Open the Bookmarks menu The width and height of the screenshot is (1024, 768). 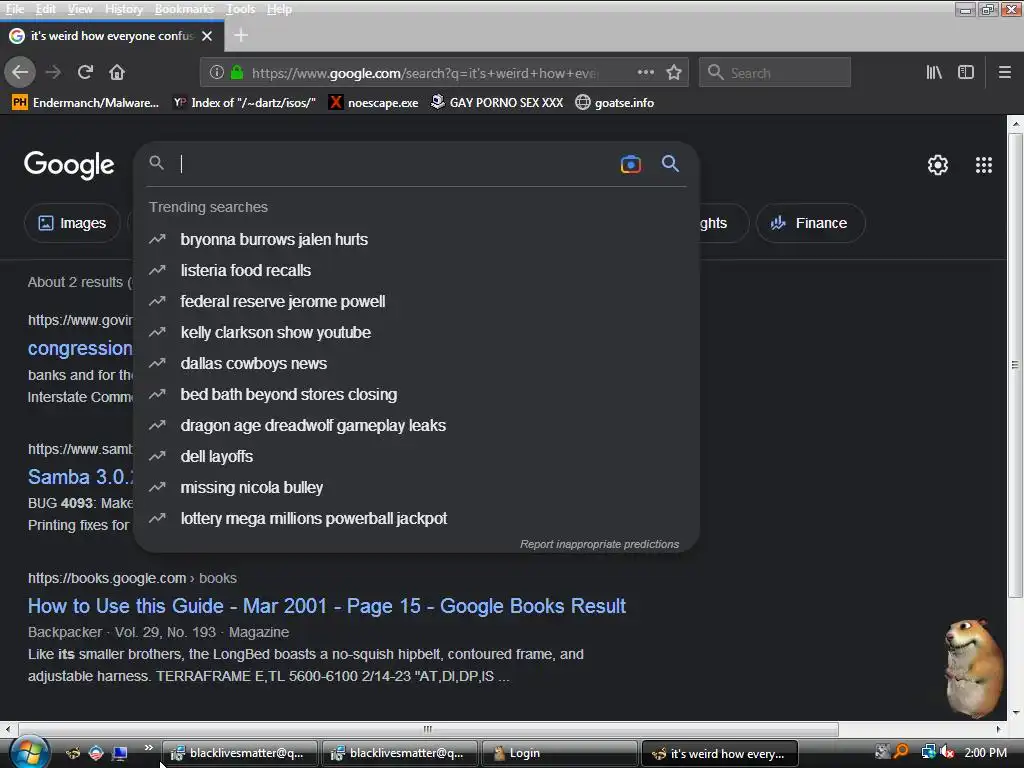coord(184,8)
